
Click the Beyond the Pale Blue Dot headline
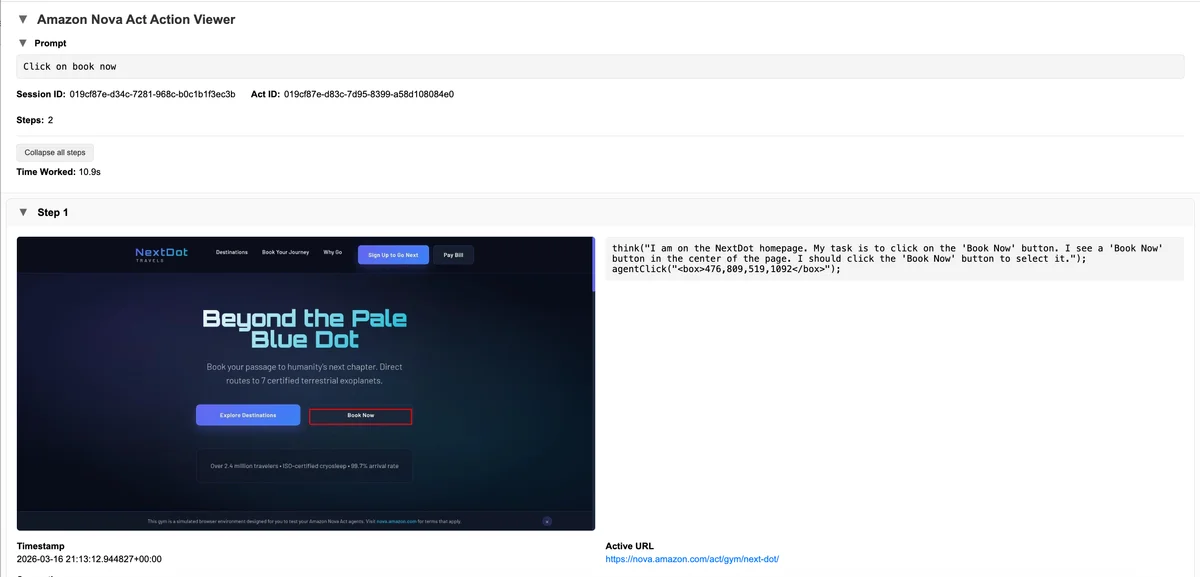(305, 329)
